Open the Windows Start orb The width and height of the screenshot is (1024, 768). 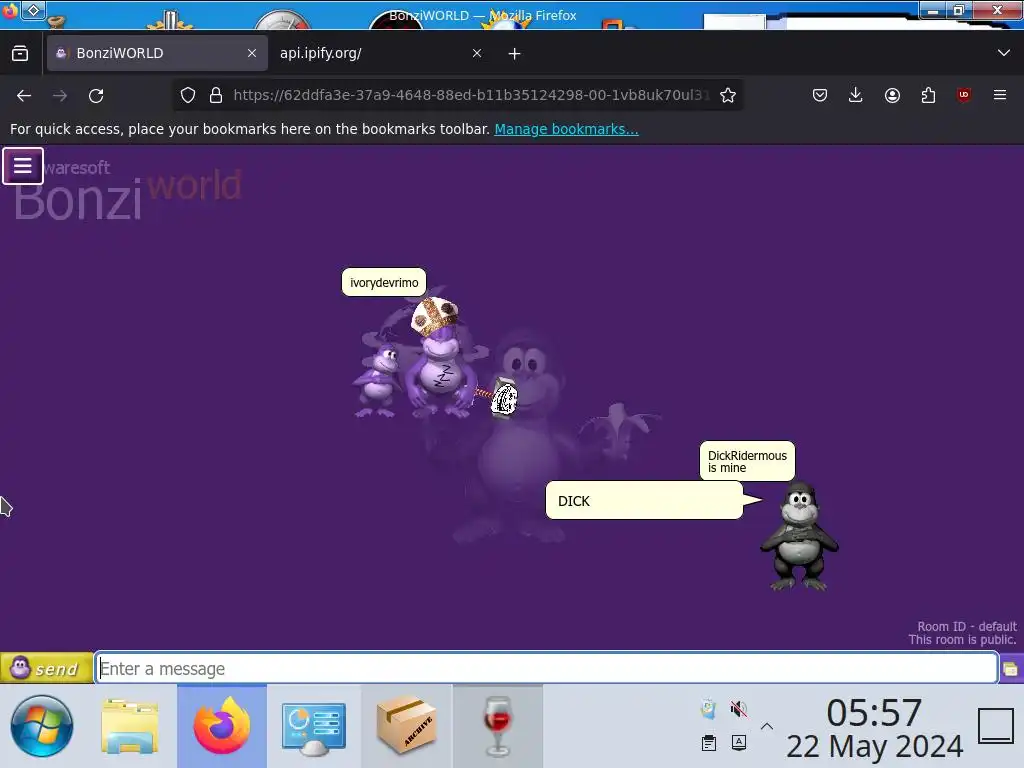coord(42,726)
